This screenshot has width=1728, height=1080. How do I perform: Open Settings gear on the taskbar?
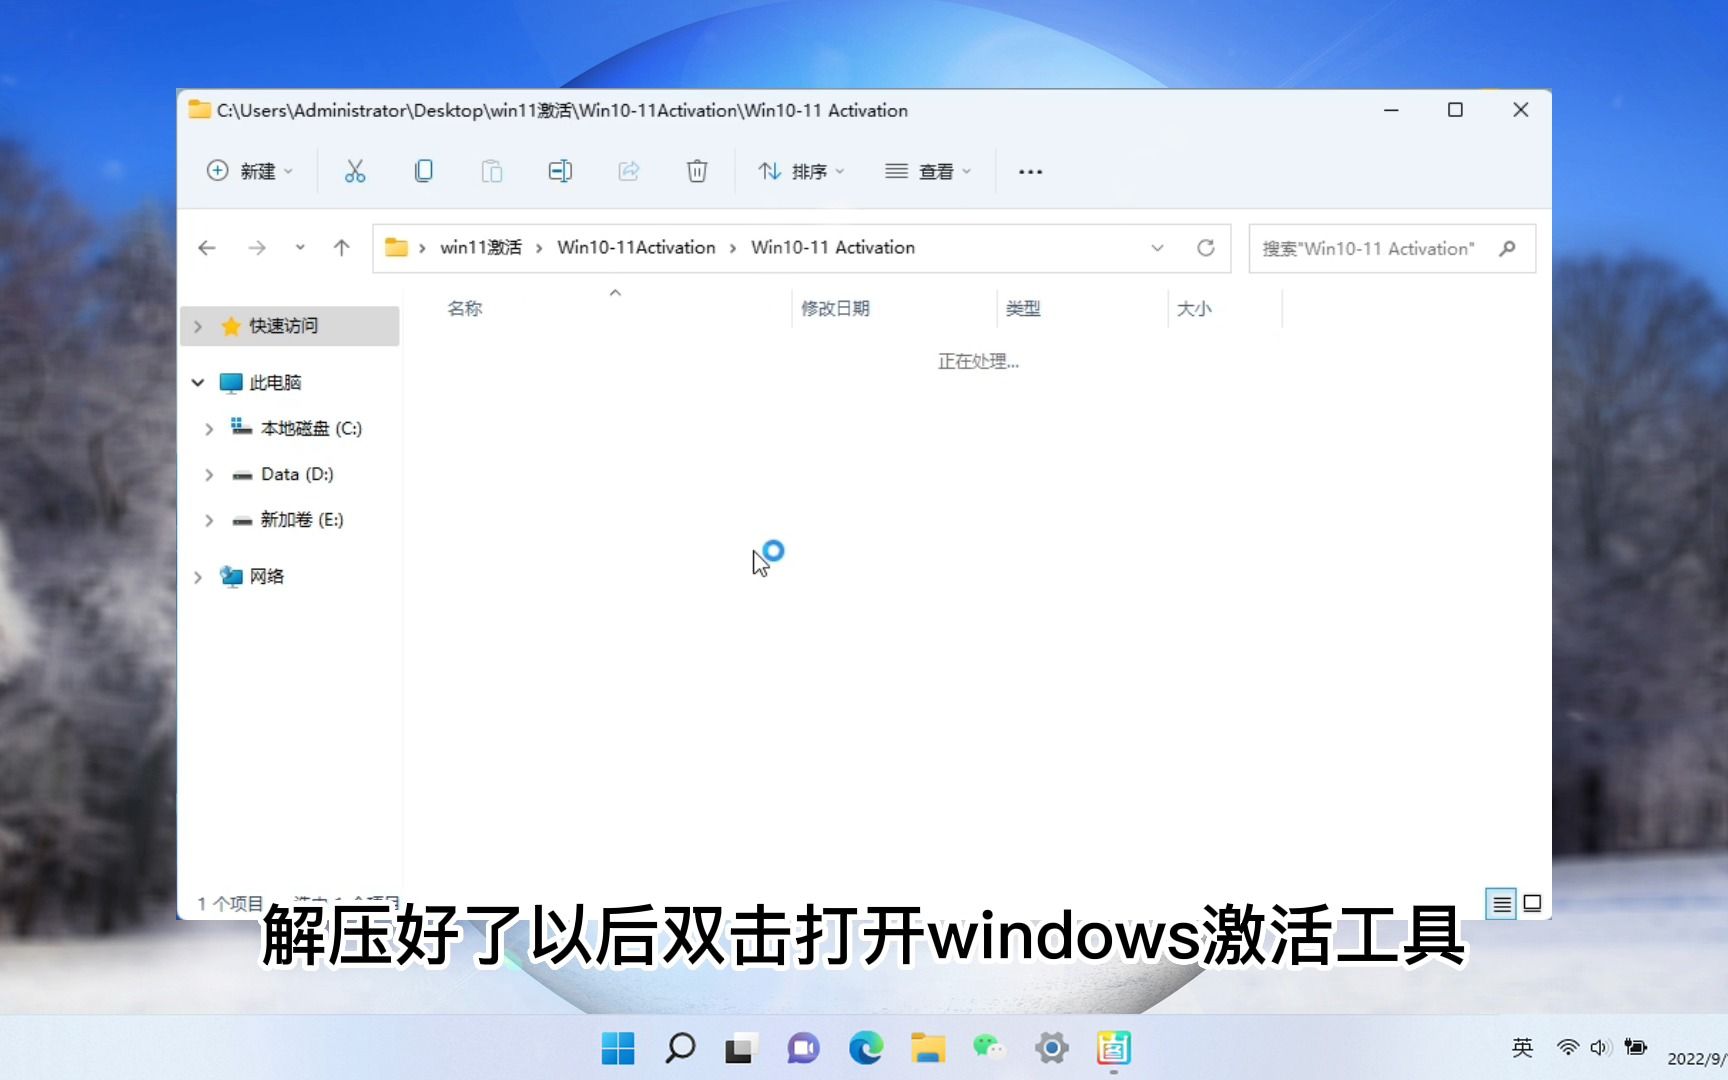(x=1052, y=1048)
